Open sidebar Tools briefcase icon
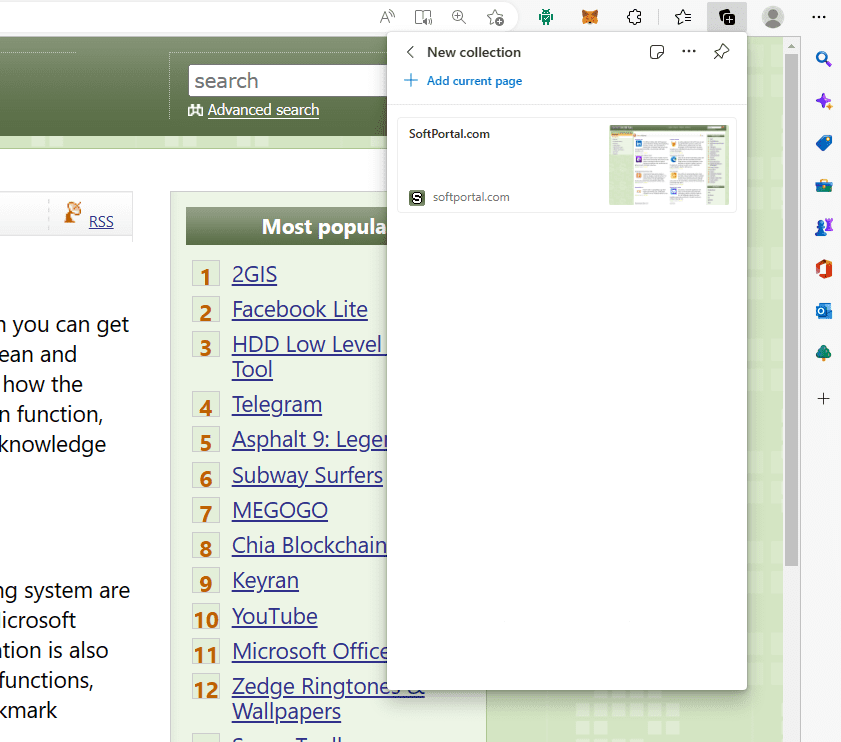 click(x=824, y=185)
